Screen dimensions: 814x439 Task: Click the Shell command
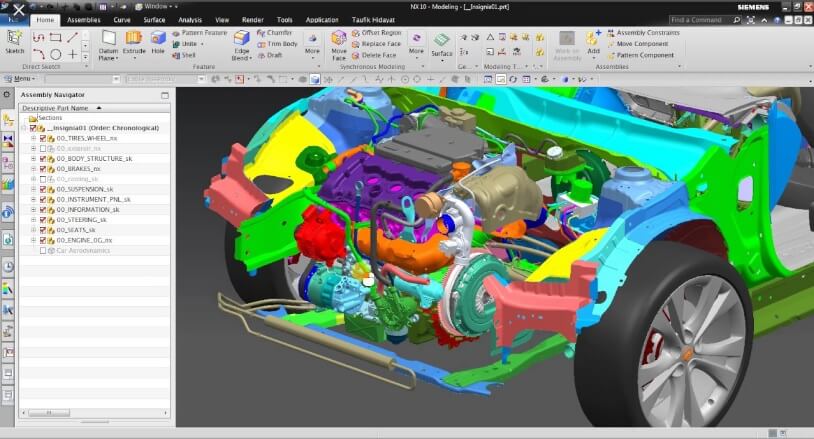pyautogui.click(x=184, y=55)
